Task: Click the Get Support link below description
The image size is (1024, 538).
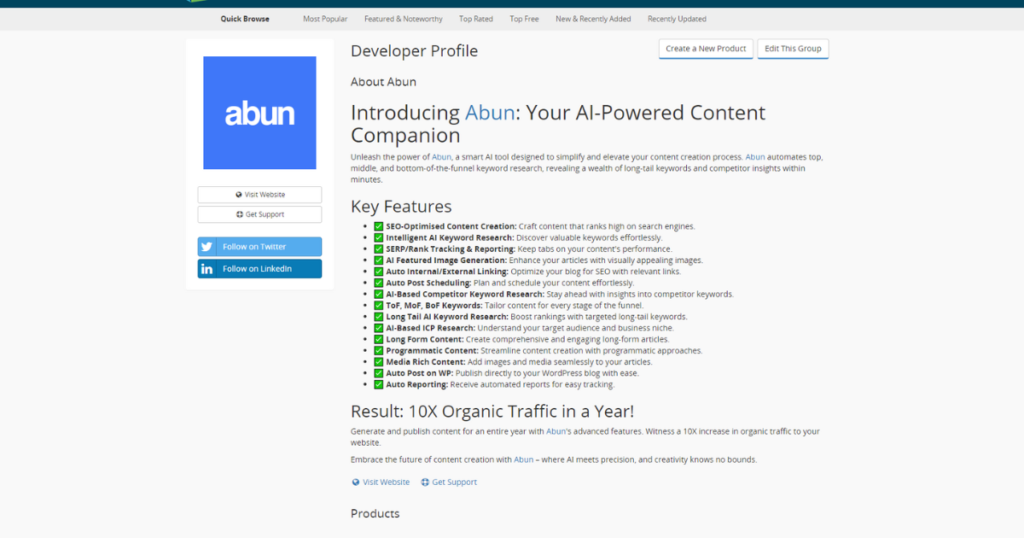Action: [x=454, y=482]
